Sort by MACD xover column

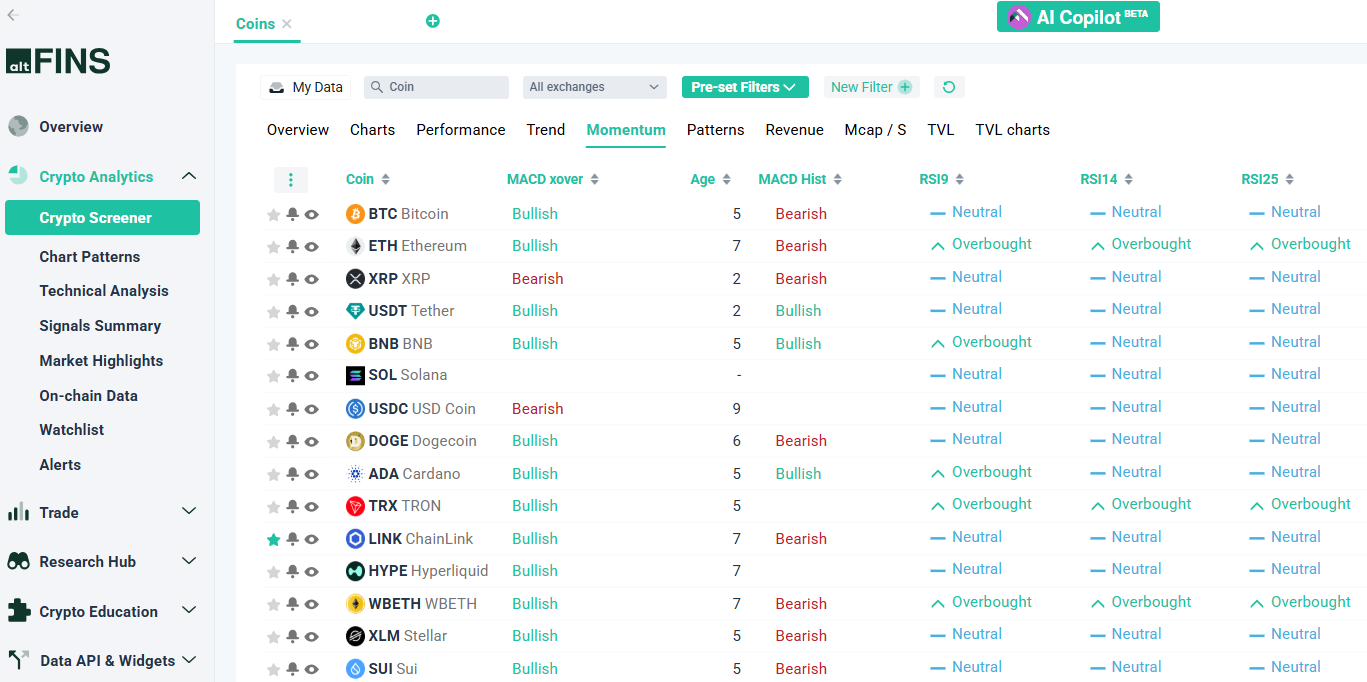point(553,179)
